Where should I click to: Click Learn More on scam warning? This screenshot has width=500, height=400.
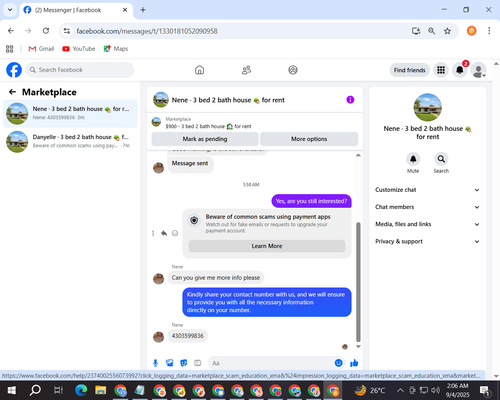click(x=267, y=246)
